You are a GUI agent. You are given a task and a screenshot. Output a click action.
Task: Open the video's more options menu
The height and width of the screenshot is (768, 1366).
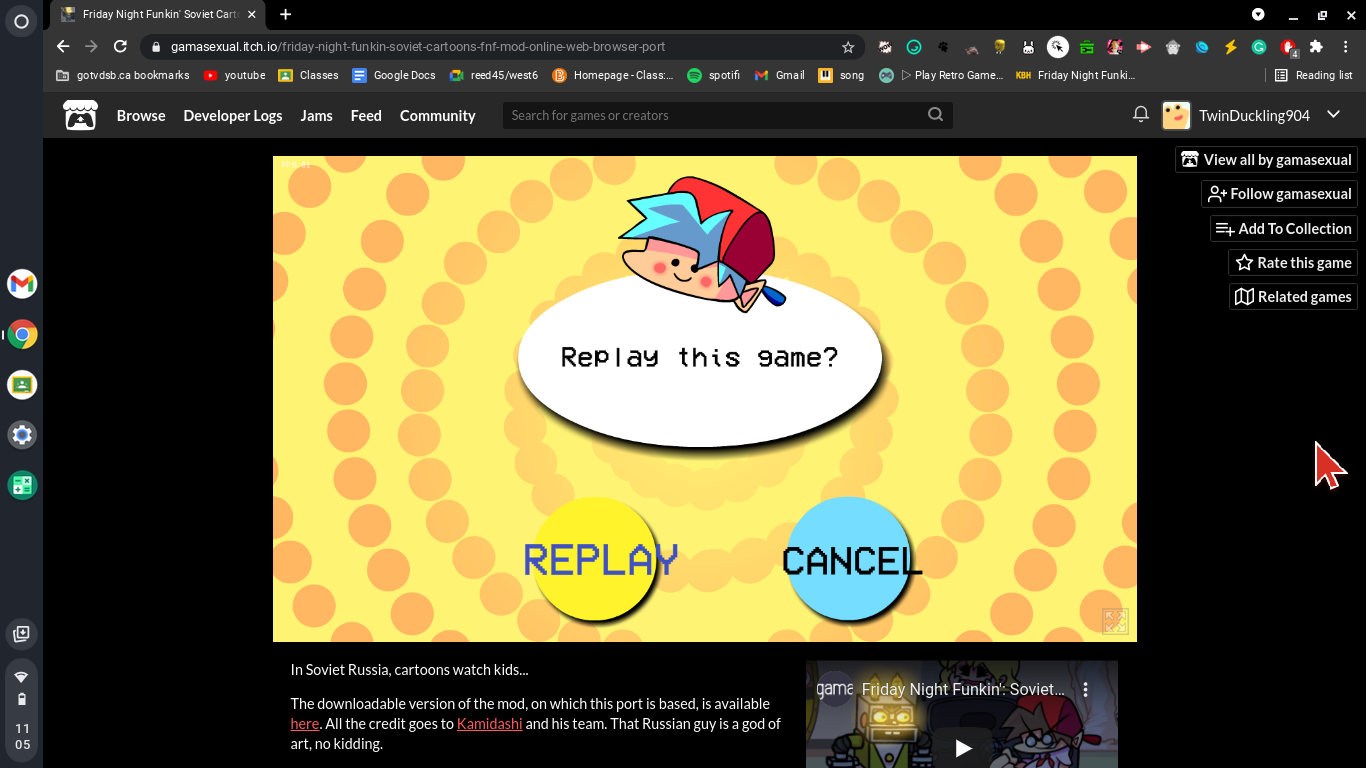(x=1086, y=689)
